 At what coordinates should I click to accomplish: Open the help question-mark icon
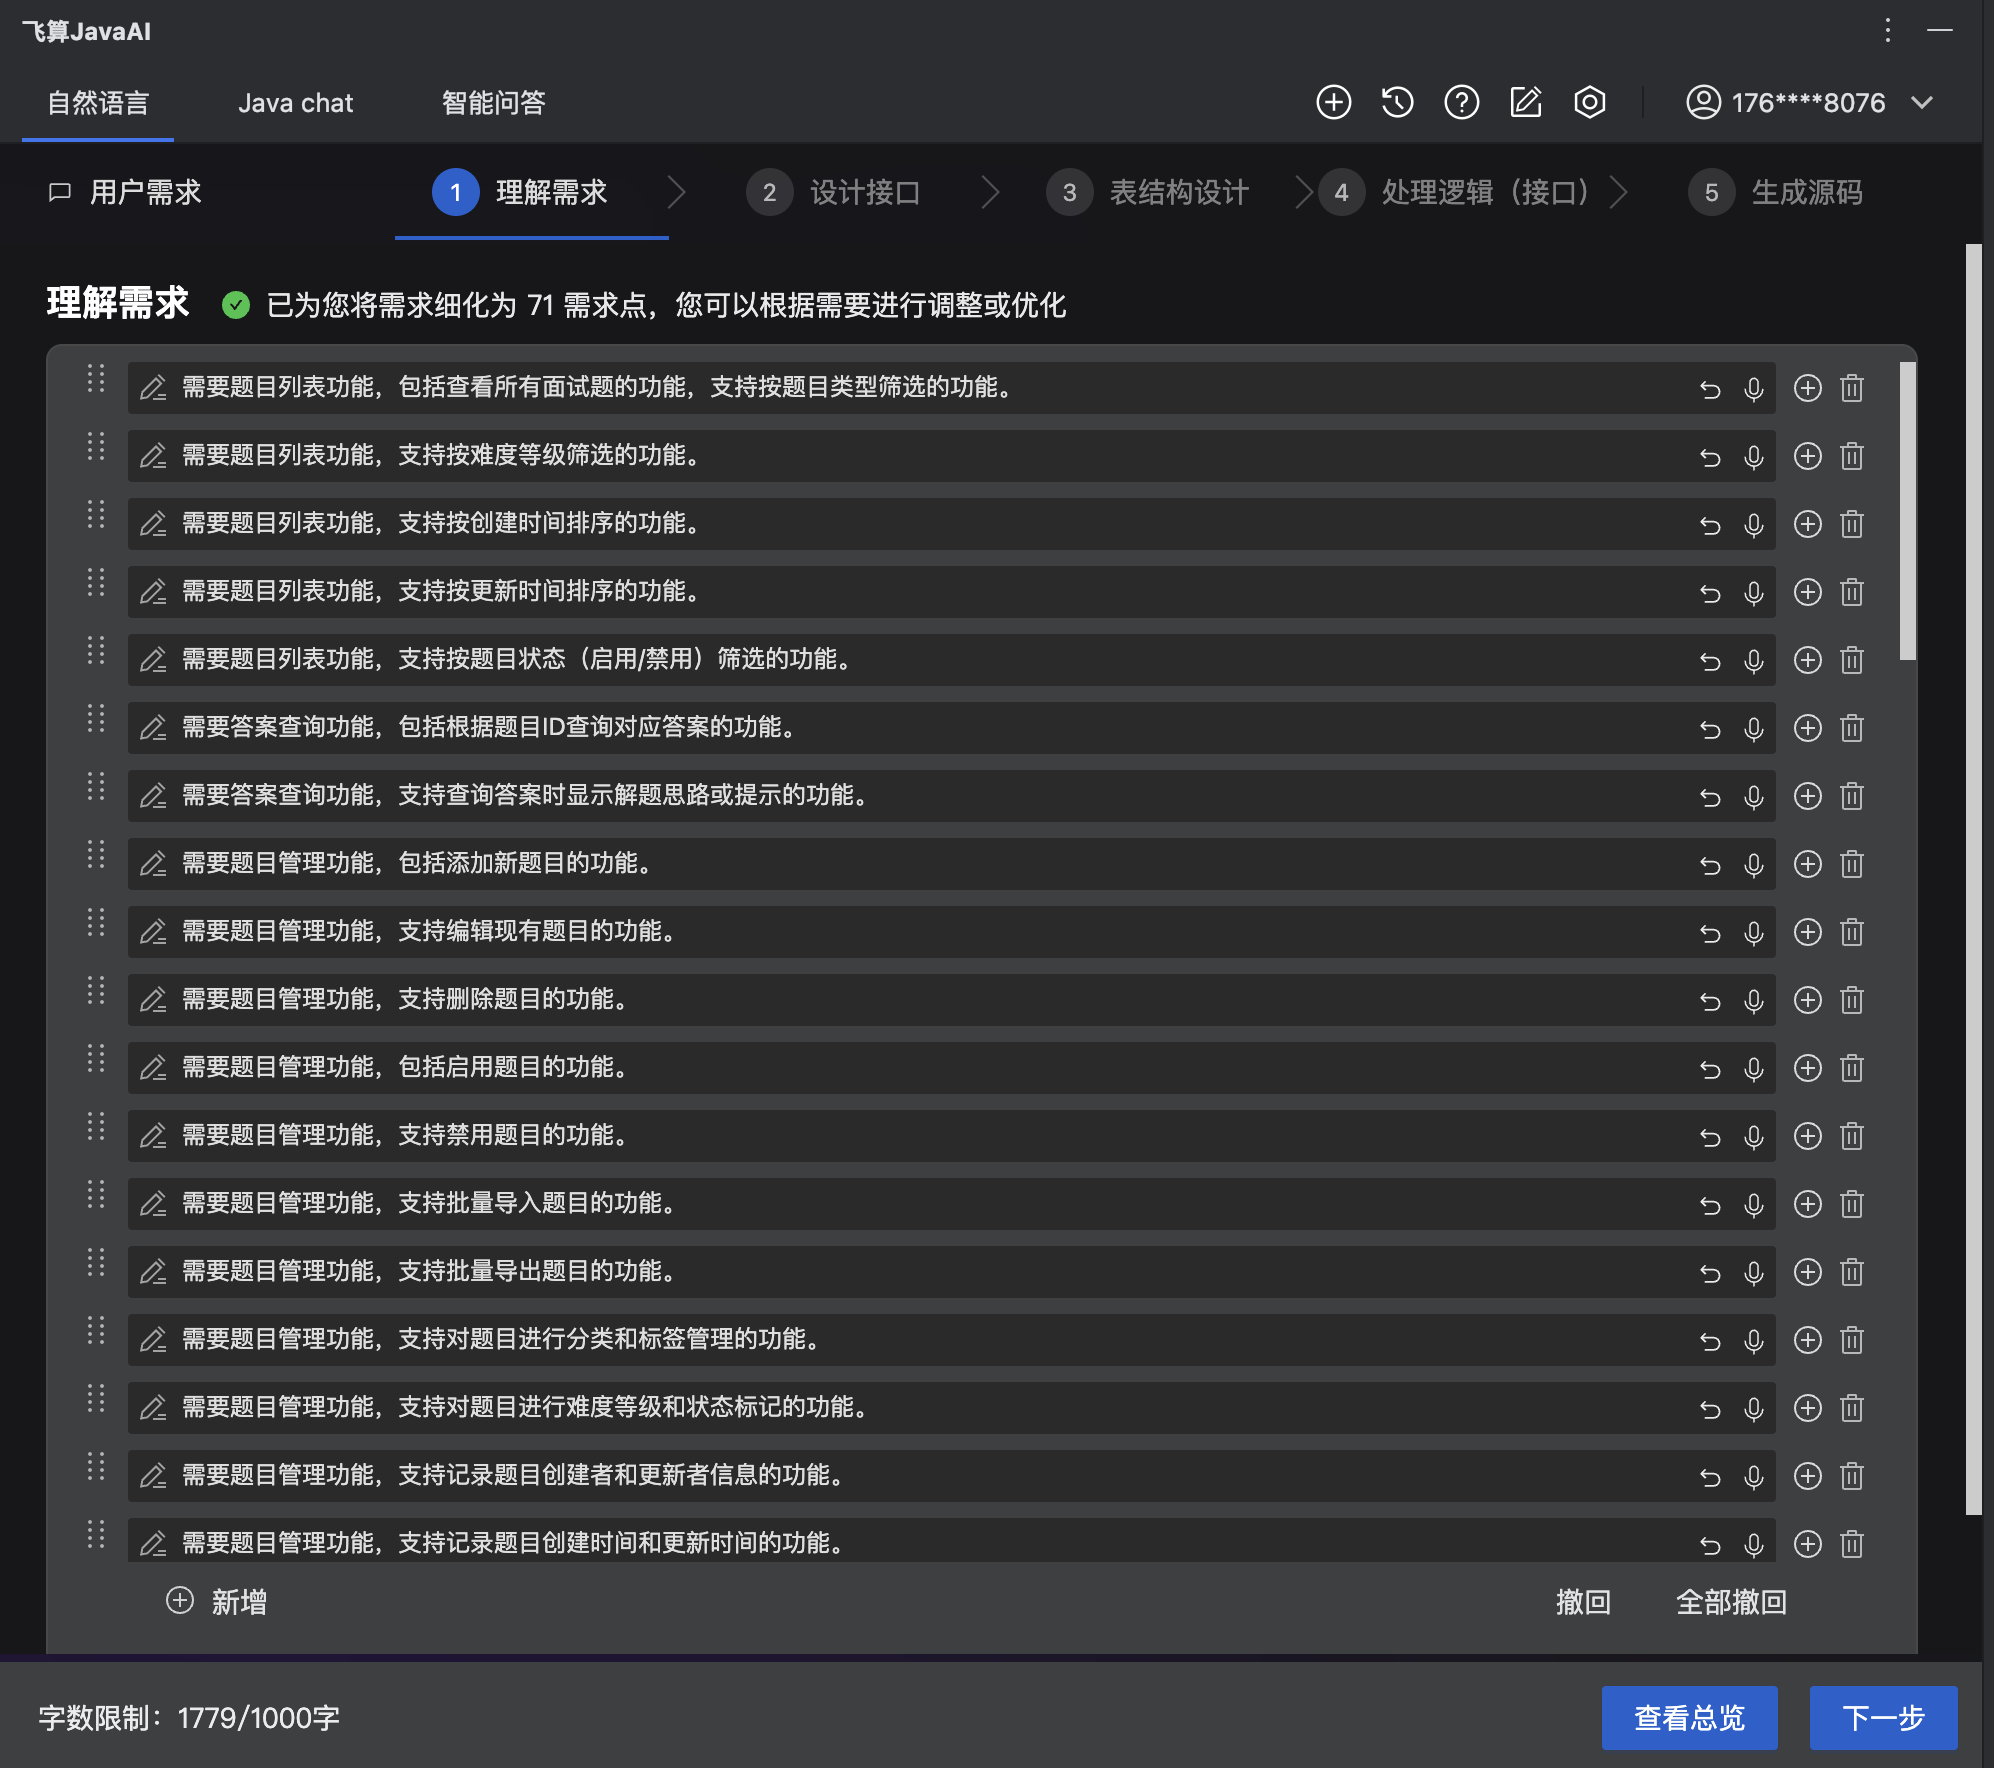coord(1461,102)
